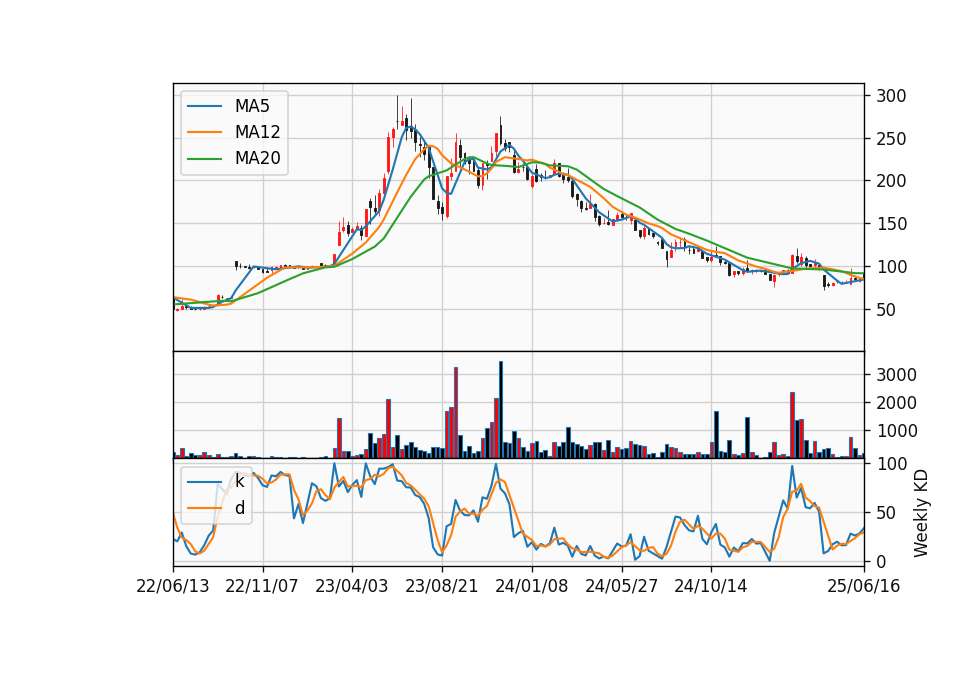Click the x-axis date 24/01/08
The width and height of the screenshot is (960, 690).
tap(531, 586)
